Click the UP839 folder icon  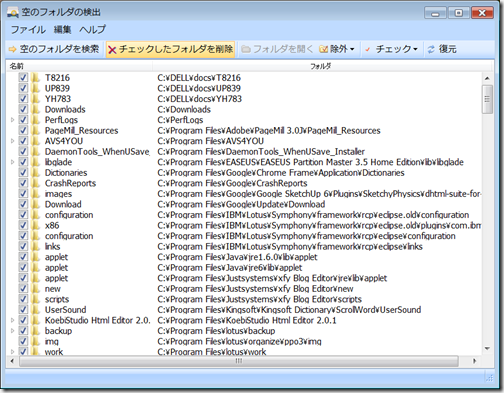[36, 88]
